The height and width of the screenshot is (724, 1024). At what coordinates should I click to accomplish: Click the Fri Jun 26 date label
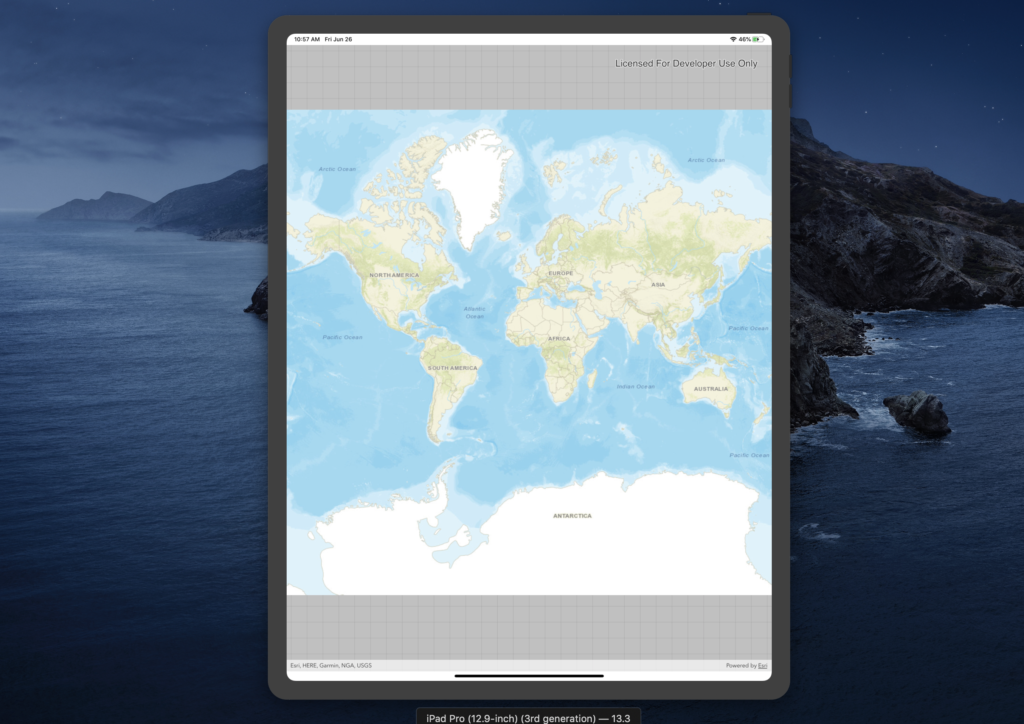pos(338,39)
